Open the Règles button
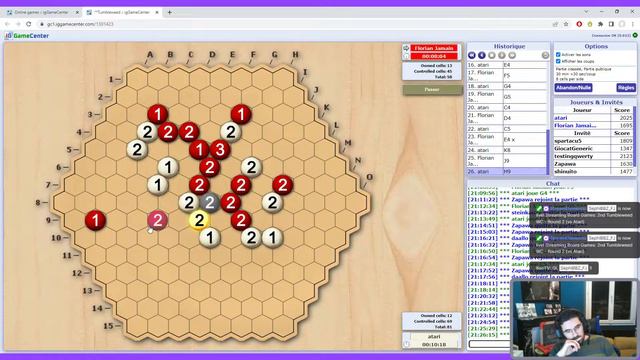 (x=626, y=88)
